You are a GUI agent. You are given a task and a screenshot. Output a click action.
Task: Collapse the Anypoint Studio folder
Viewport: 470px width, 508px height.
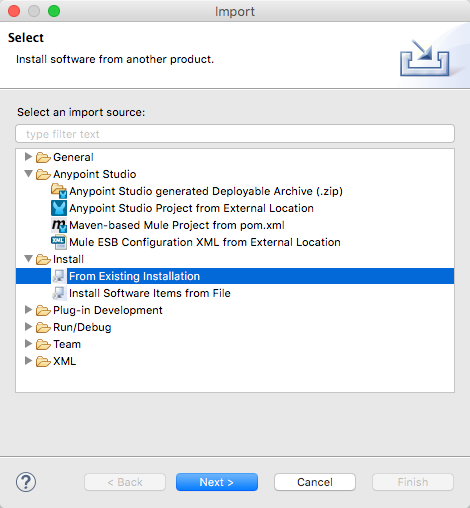[29, 174]
